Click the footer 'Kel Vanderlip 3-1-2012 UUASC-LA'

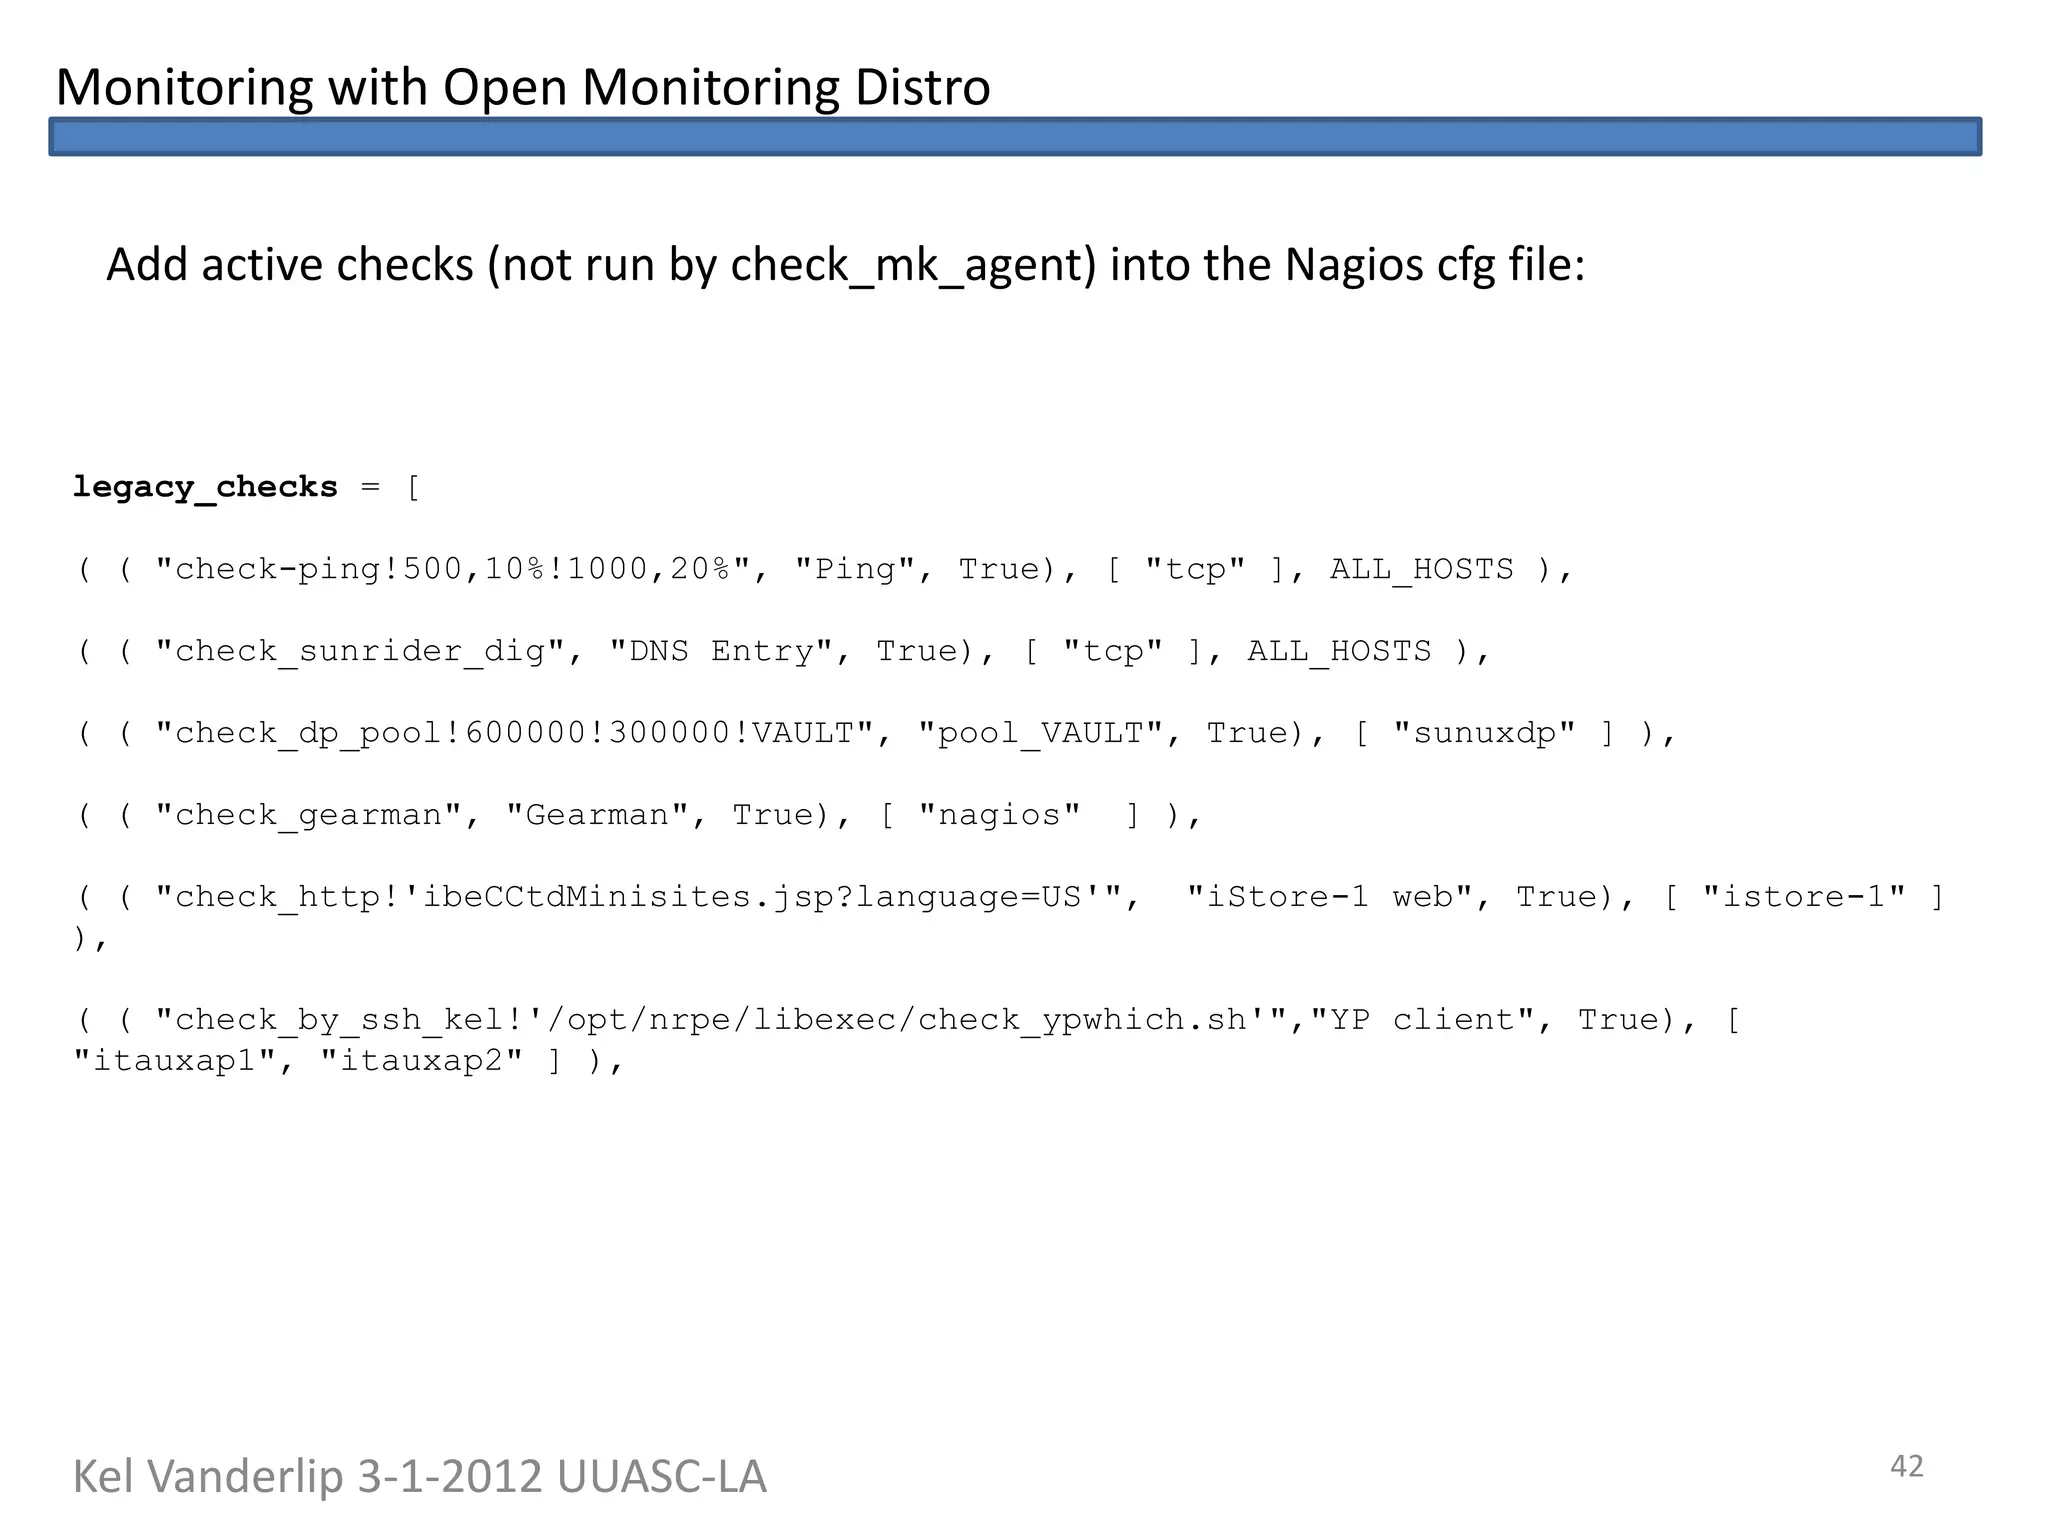point(419,1477)
